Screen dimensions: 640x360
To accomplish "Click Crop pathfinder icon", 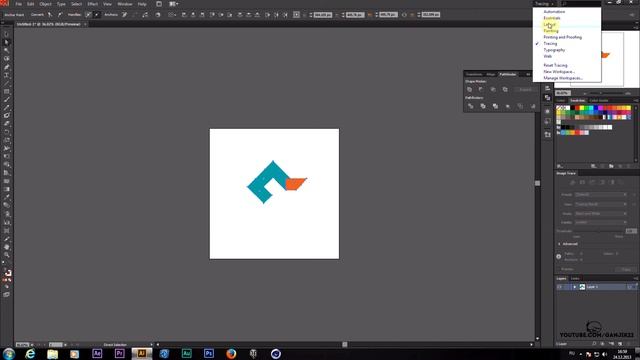I will click(x=508, y=106).
